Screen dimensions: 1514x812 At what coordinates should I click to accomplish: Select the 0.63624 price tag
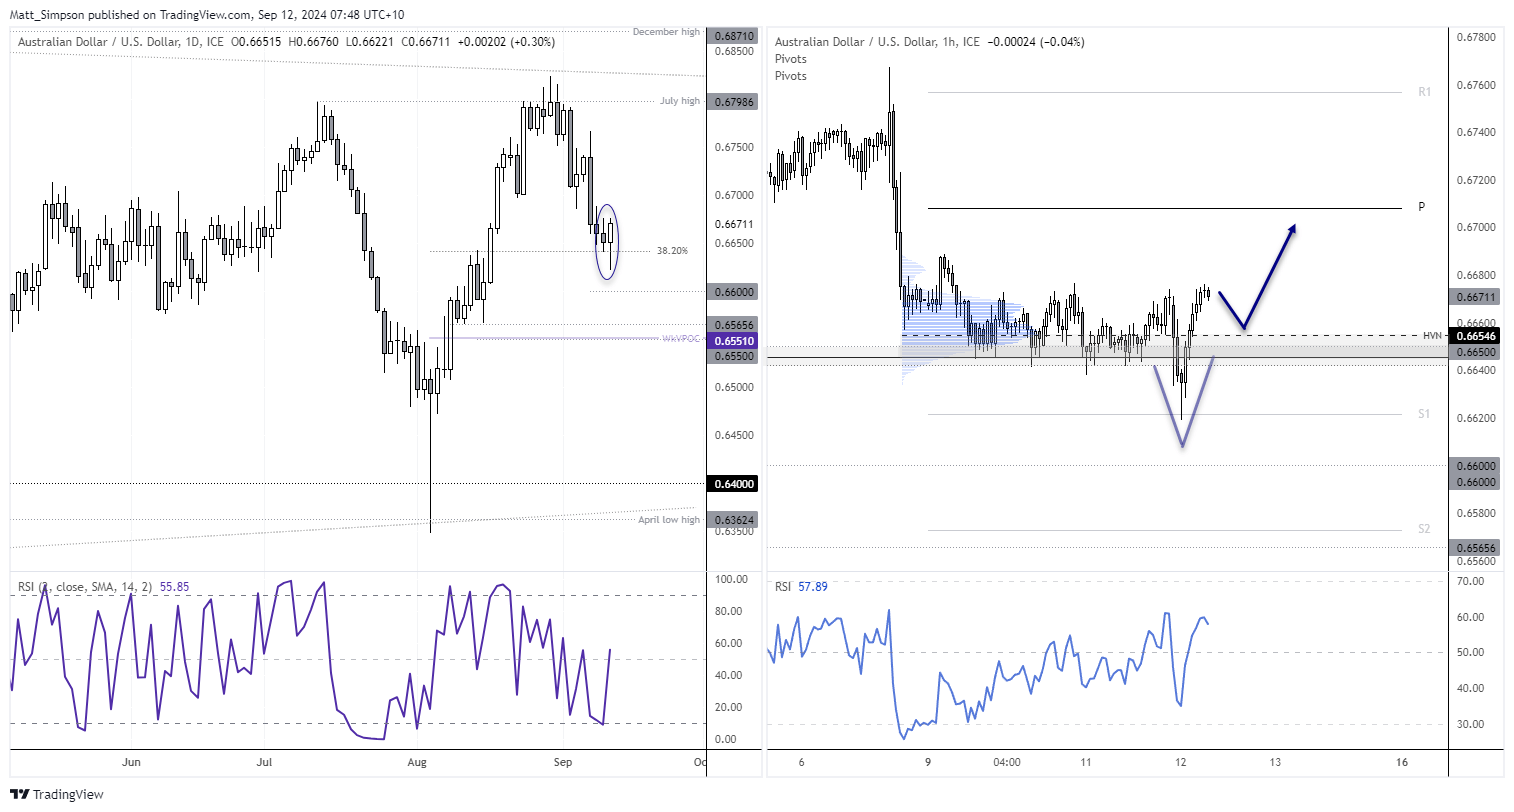(733, 520)
